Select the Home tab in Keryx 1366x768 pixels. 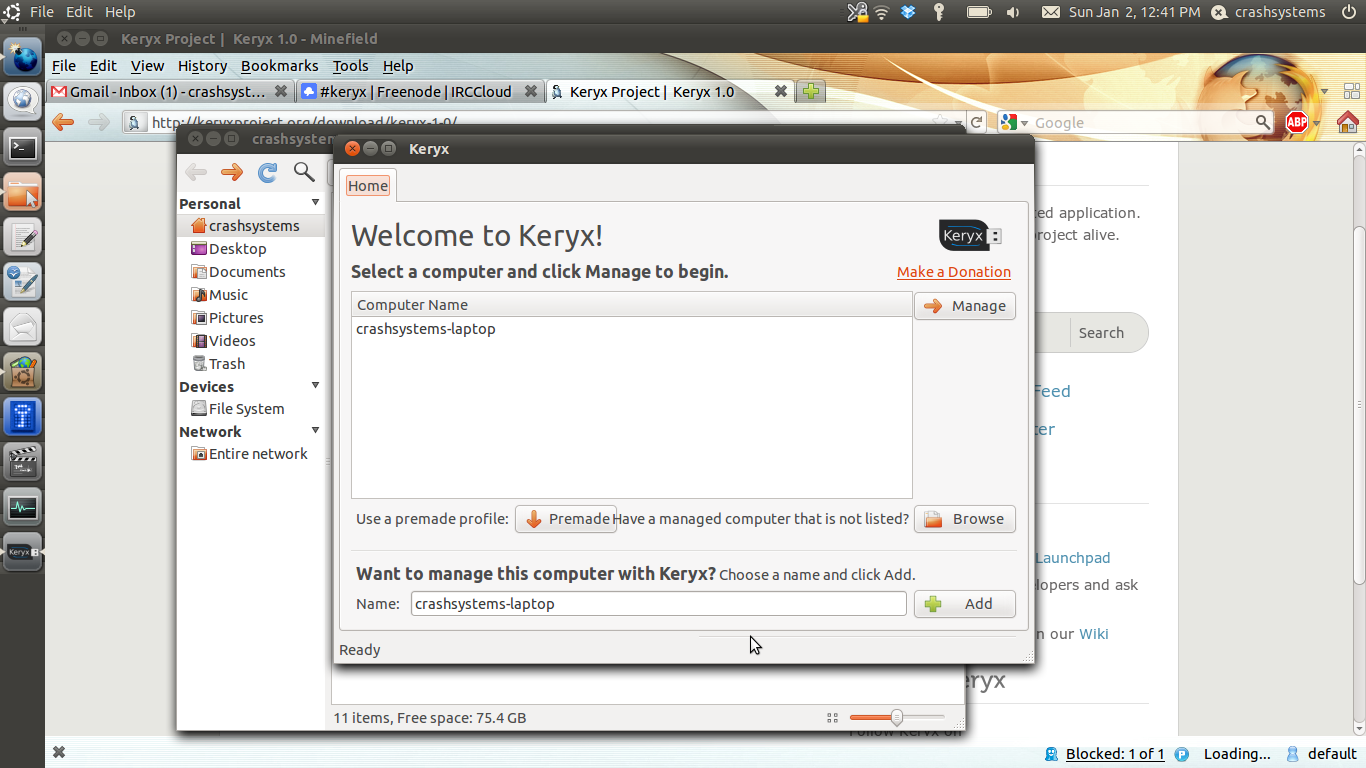(368, 186)
